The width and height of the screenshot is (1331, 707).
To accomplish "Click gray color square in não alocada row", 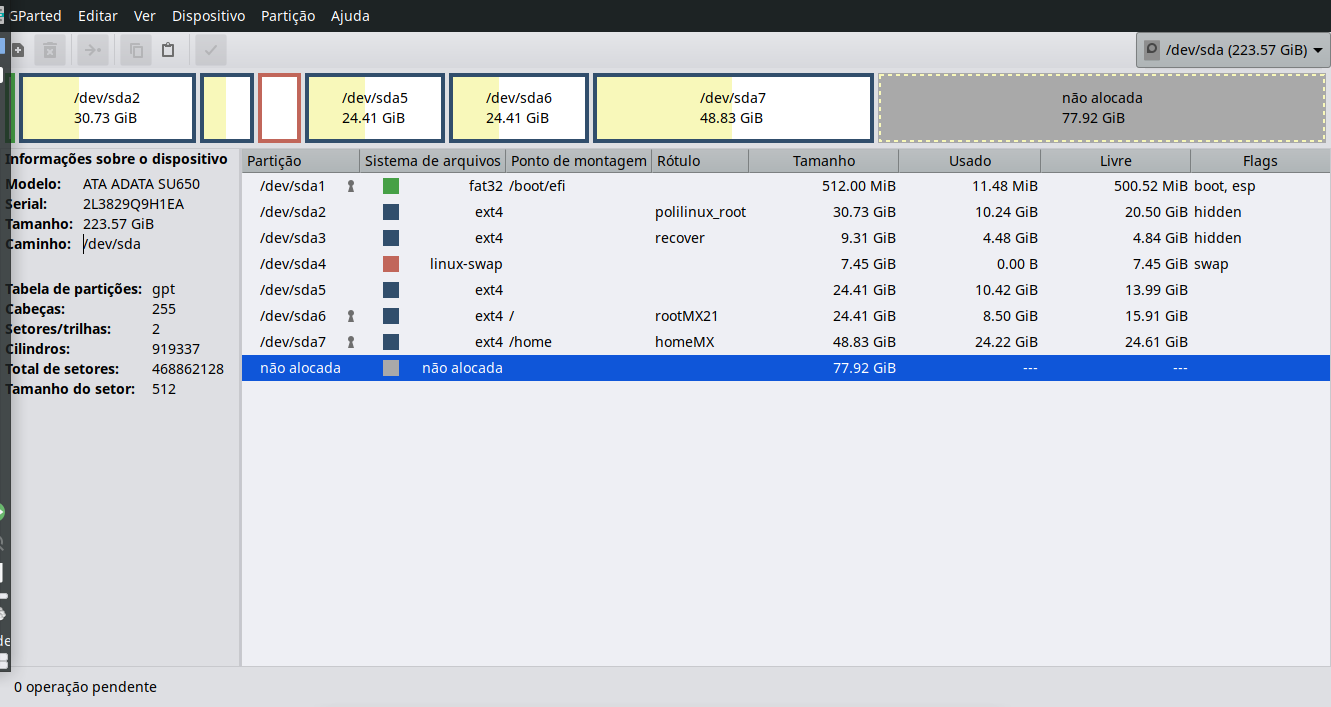I will point(391,368).
